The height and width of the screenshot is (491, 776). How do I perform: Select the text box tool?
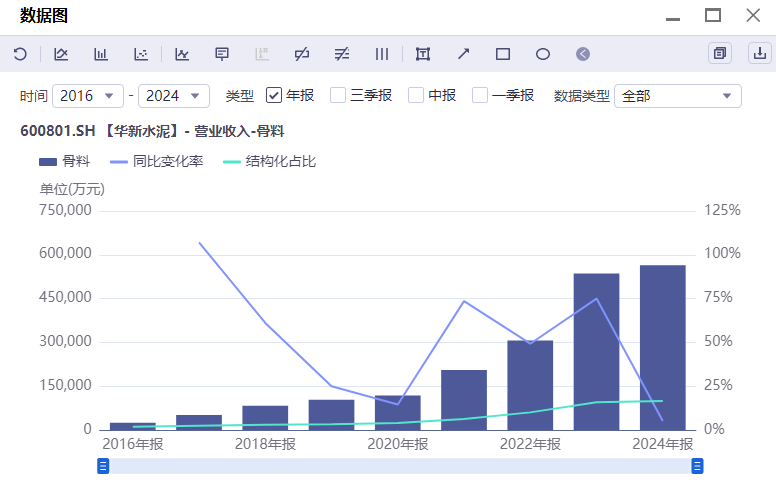pyautogui.click(x=423, y=54)
